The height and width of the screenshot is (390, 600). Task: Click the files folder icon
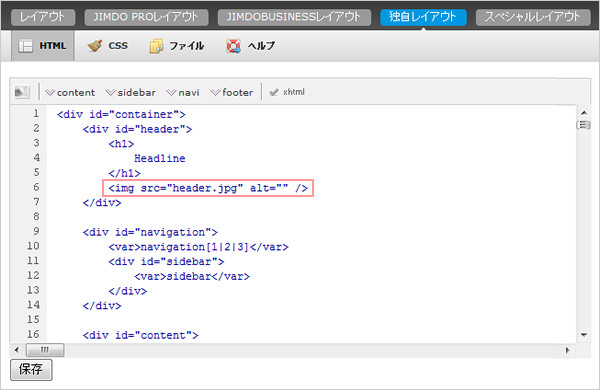click(156, 46)
